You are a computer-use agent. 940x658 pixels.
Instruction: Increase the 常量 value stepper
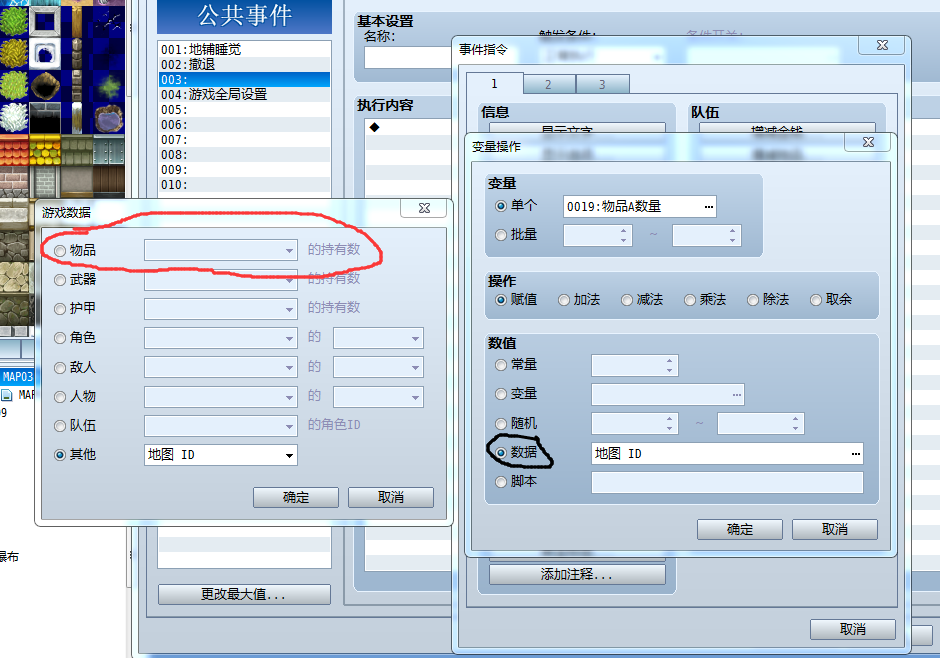pos(670,361)
